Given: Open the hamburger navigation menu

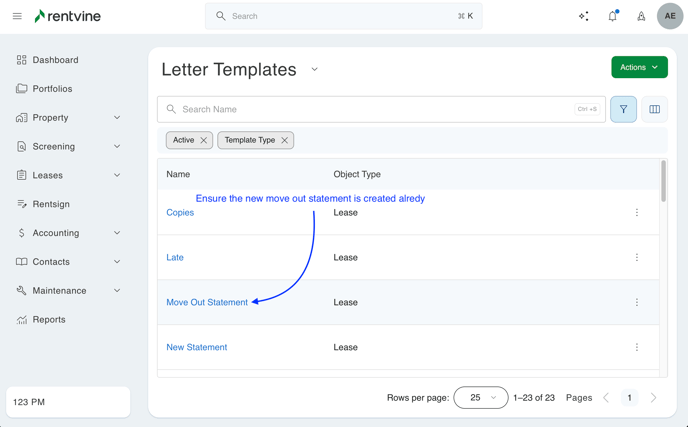Looking at the screenshot, I should click(x=17, y=16).
